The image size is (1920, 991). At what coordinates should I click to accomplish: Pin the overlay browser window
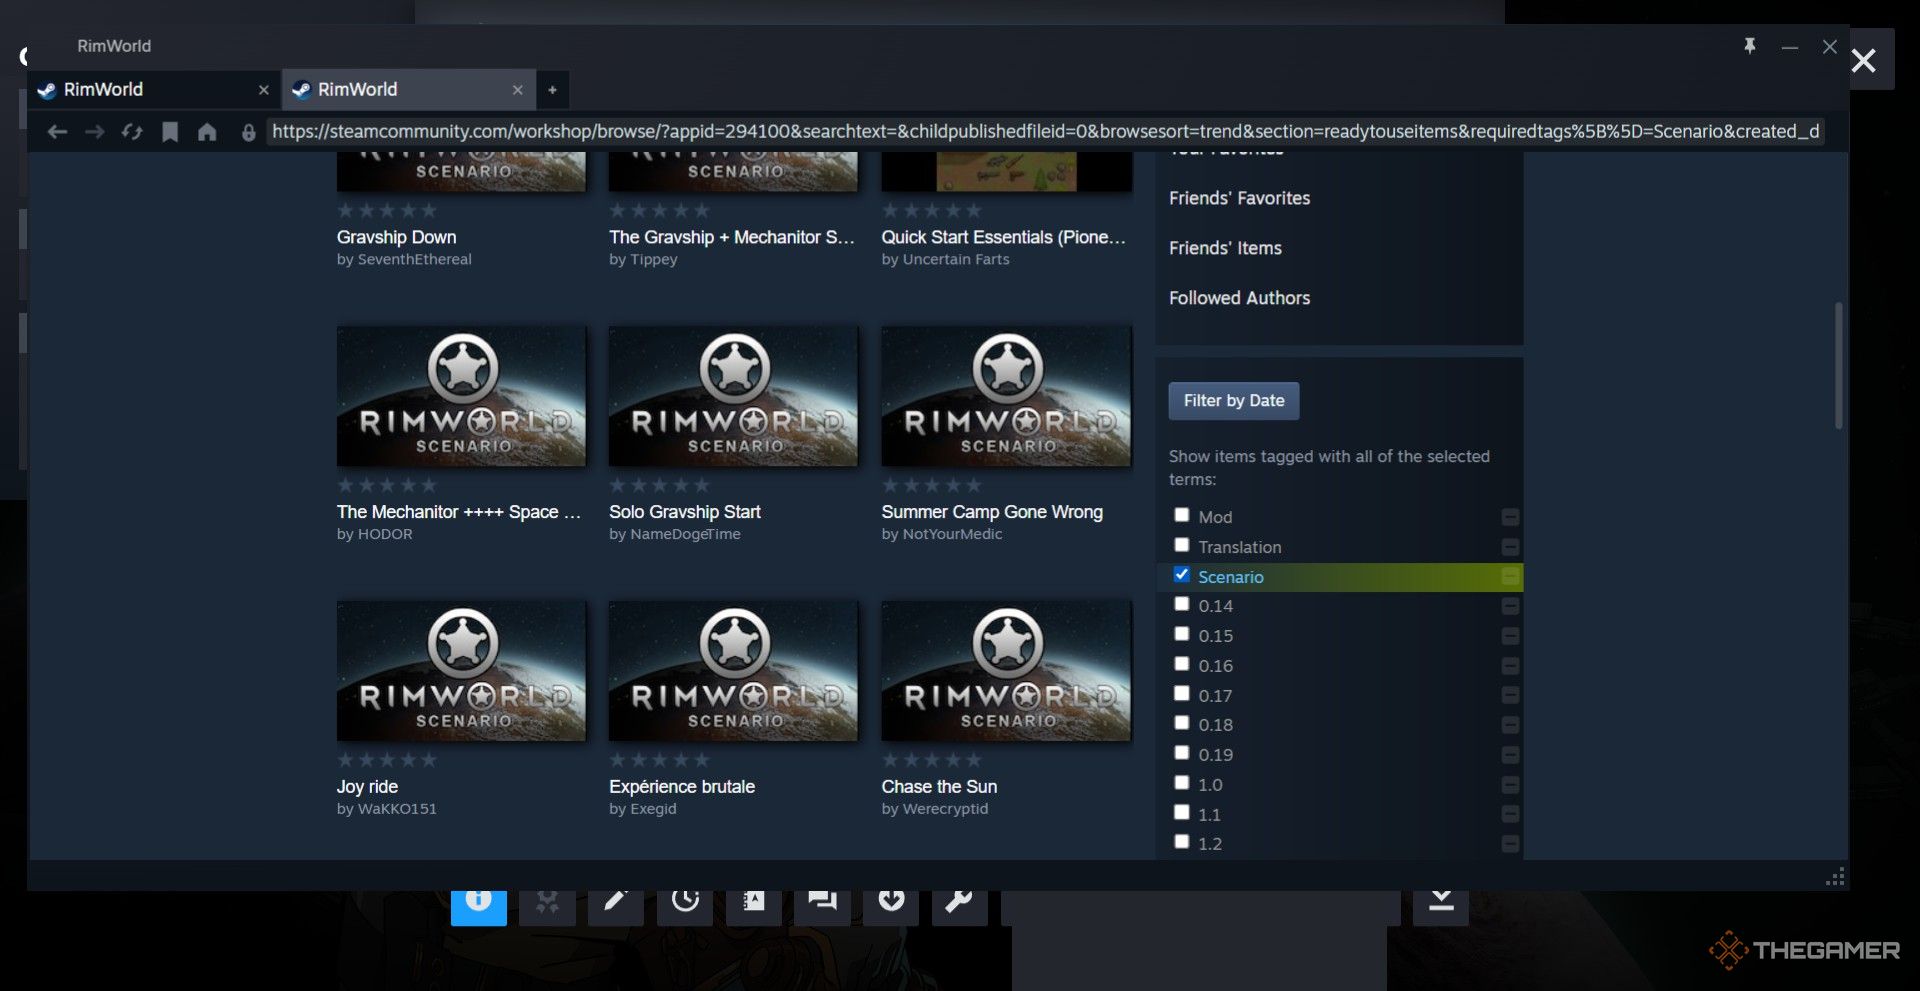(1749, 46)
